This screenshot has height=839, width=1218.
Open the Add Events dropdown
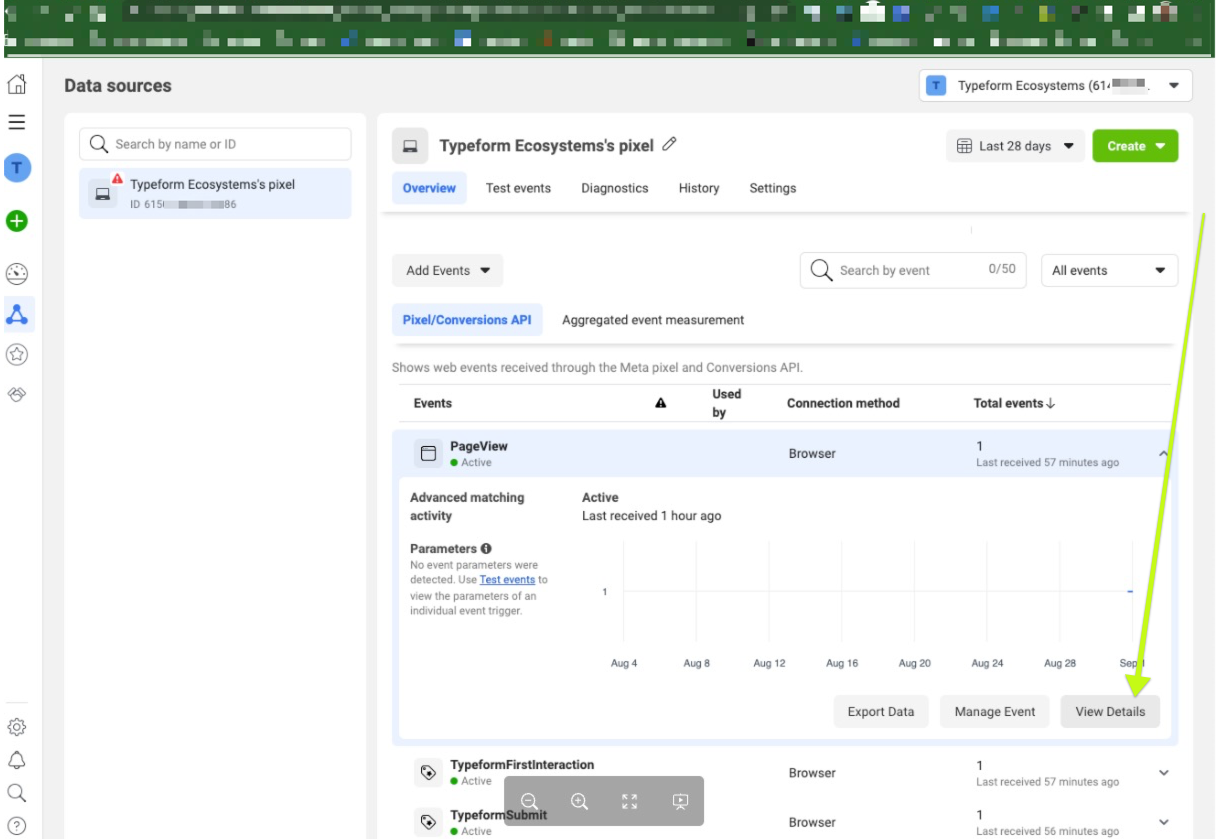[x=447, y=270]
